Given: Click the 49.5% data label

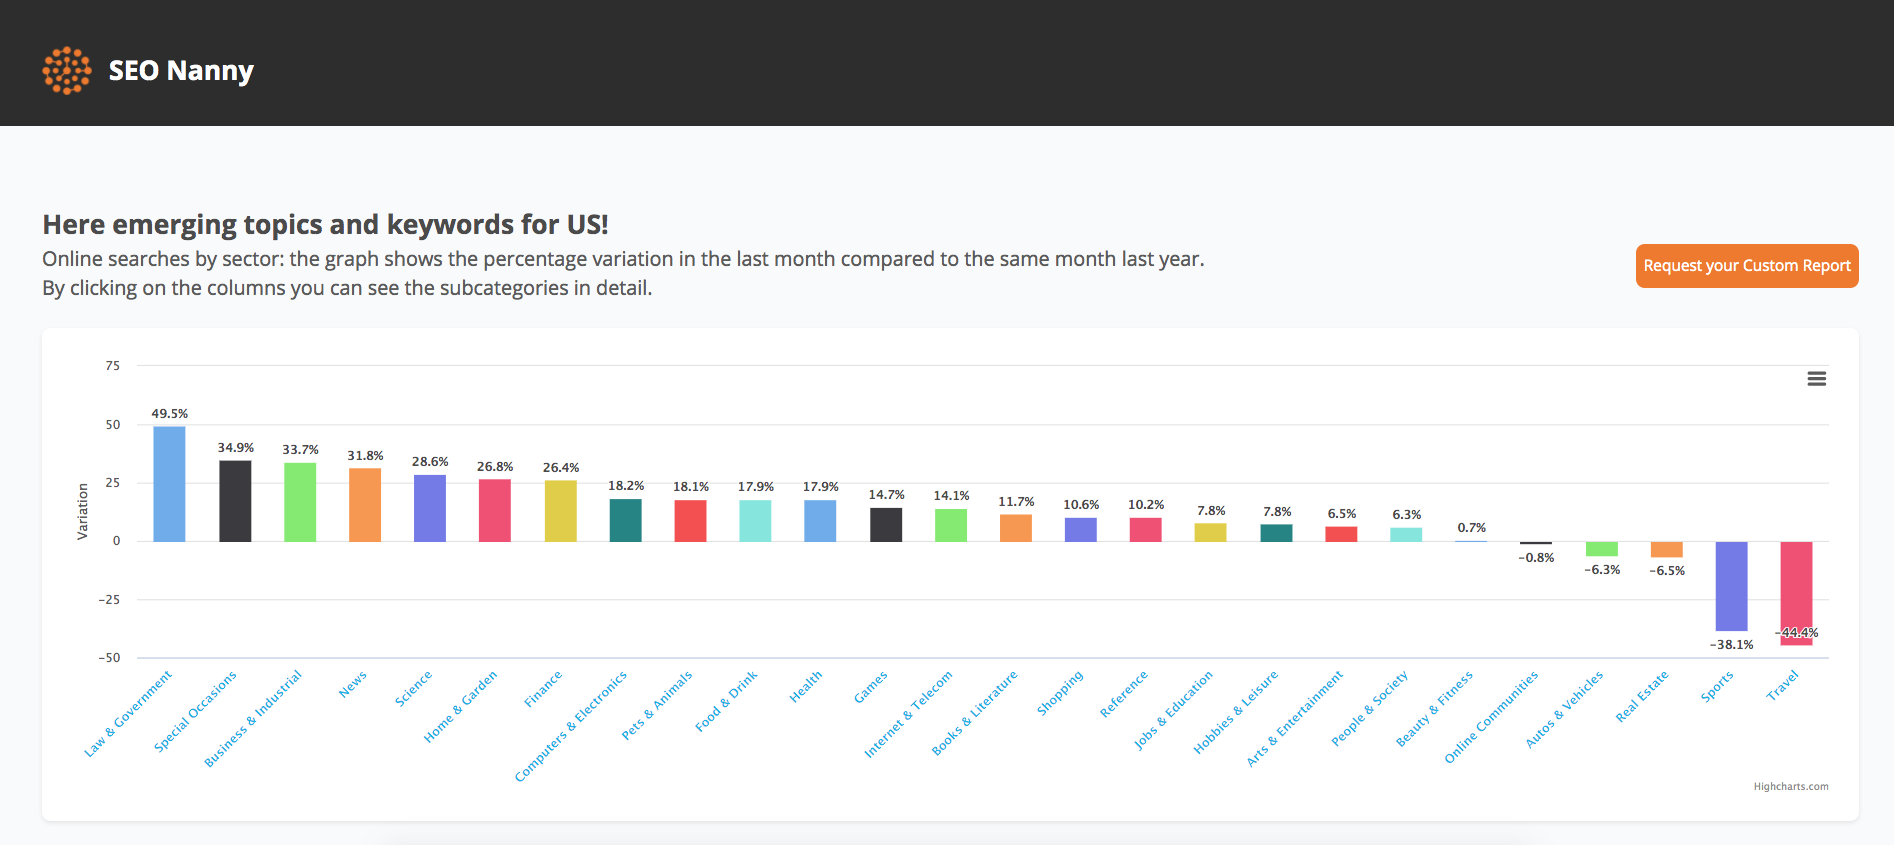Looking at the screenshot, I should click(x=169, y=414).
